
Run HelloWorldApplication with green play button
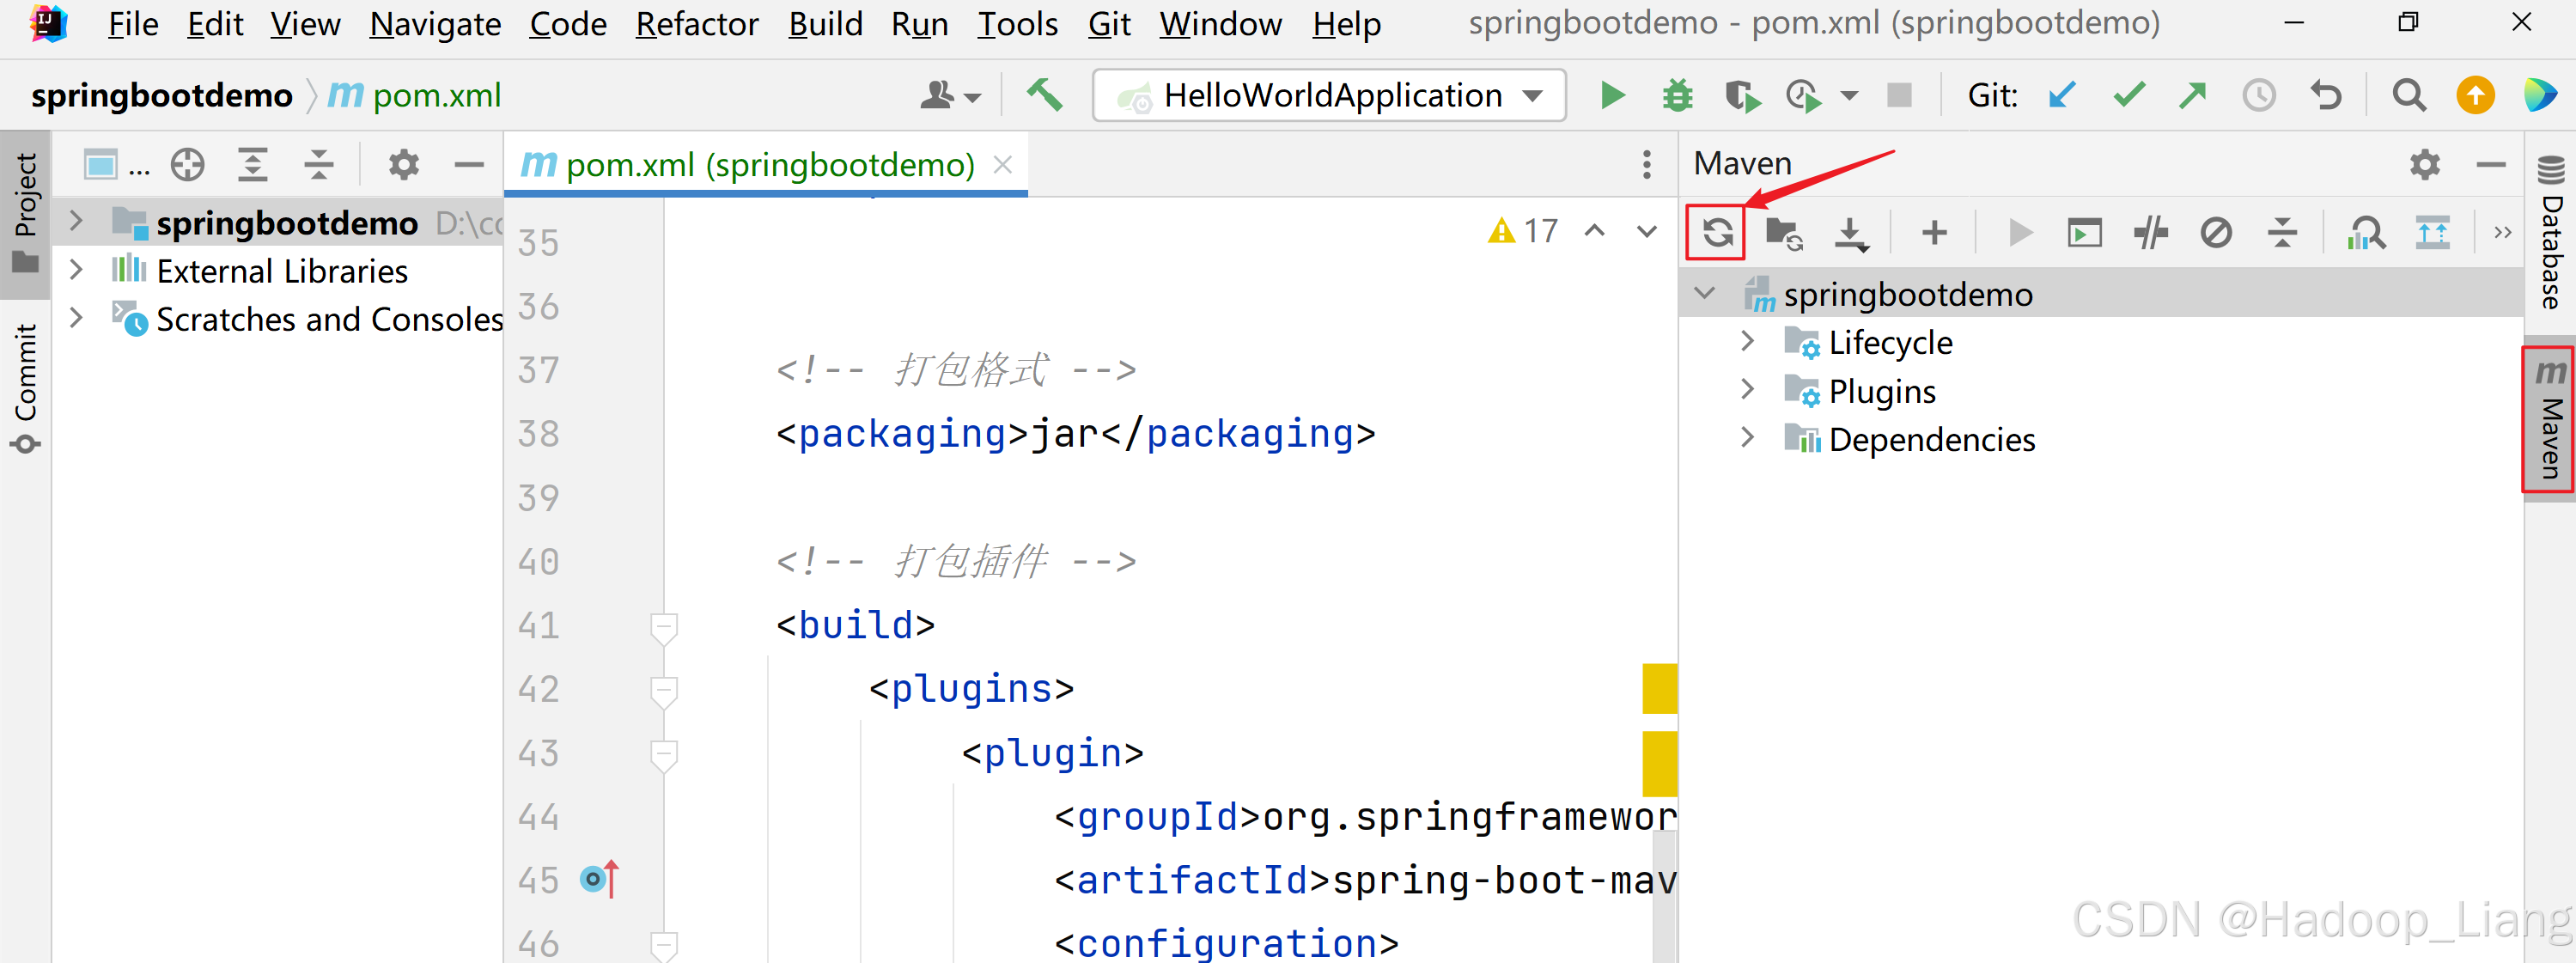coord(1611,95)
